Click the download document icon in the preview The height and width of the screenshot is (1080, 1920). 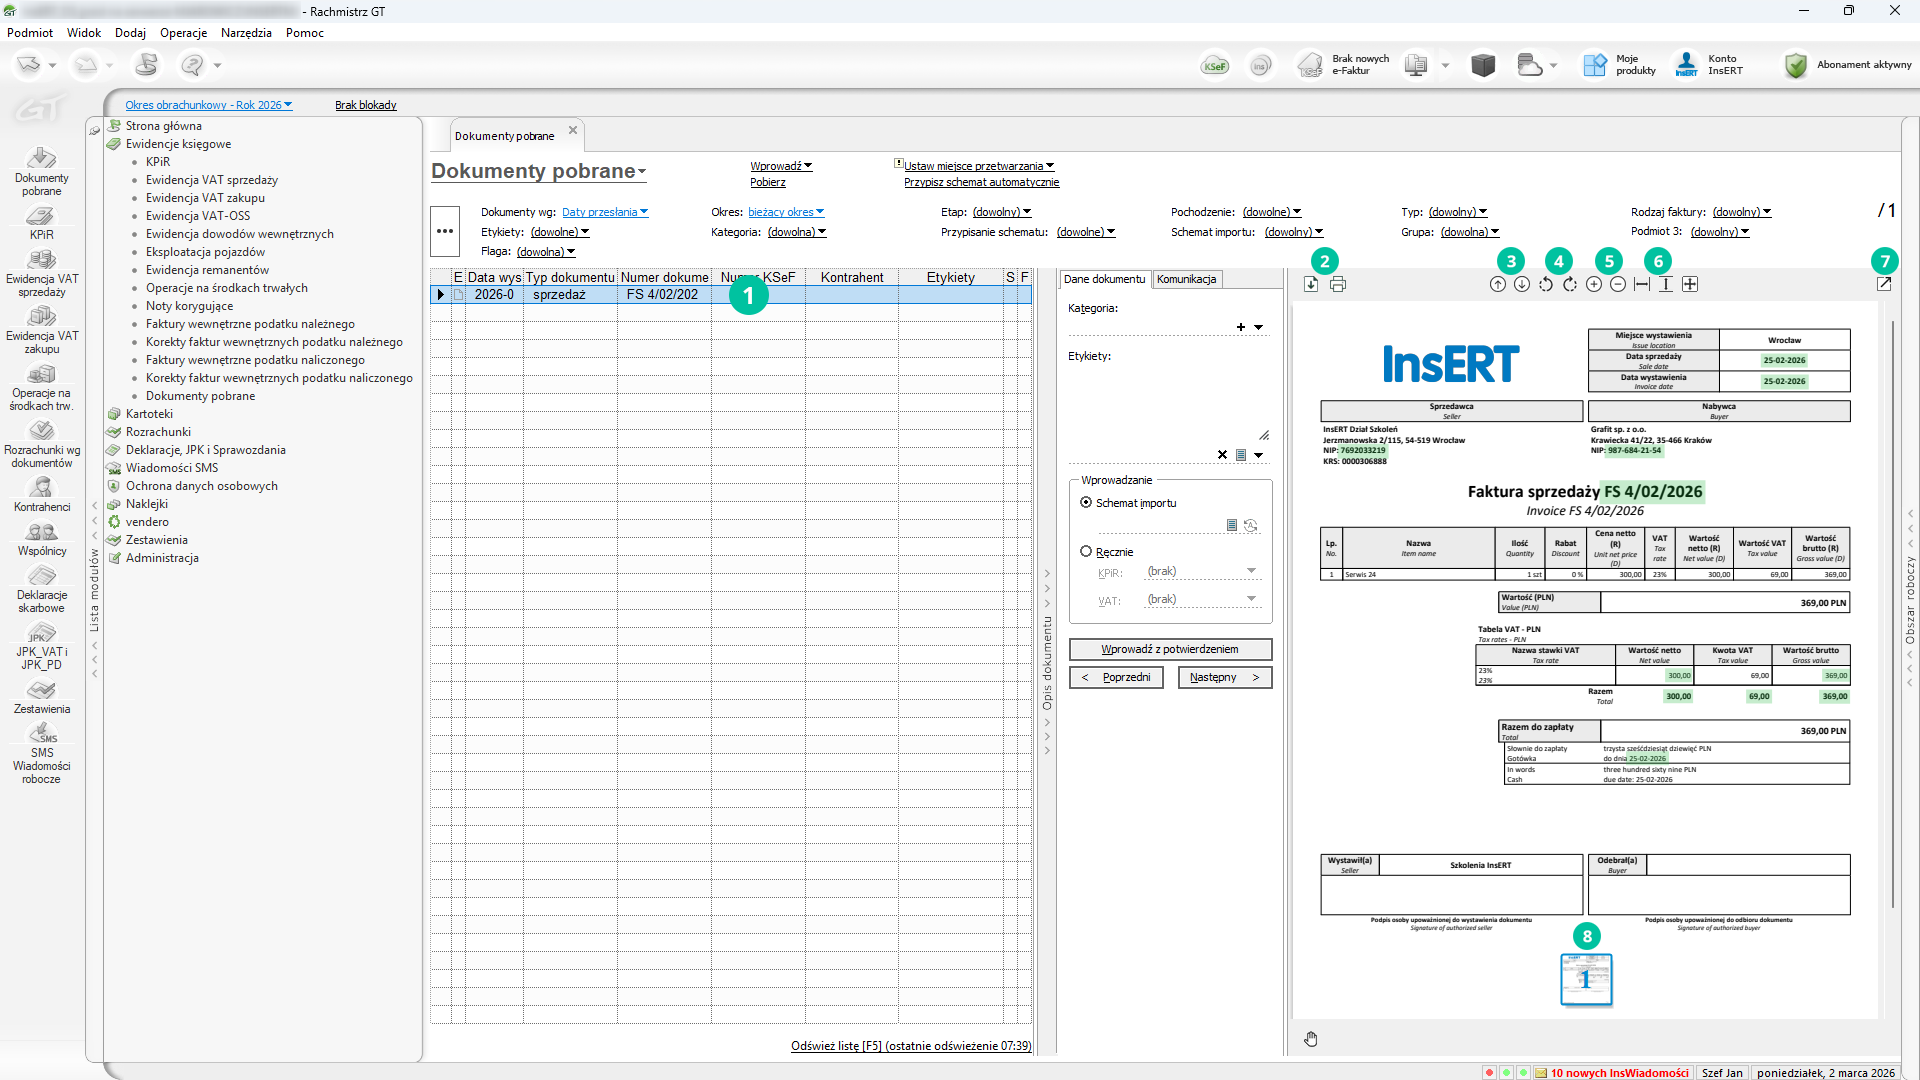point(1311,285)
